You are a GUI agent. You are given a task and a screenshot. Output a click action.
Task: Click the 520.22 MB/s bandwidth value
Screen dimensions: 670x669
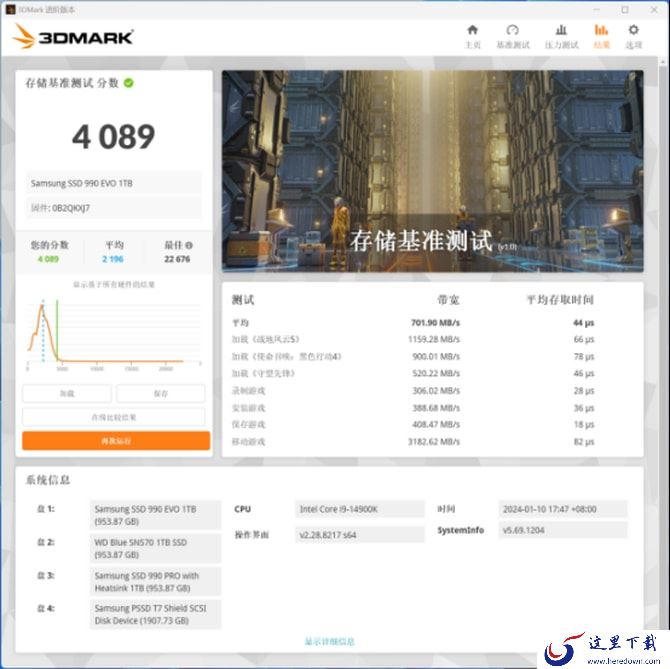pyautogui.click(x=436, y=373)
